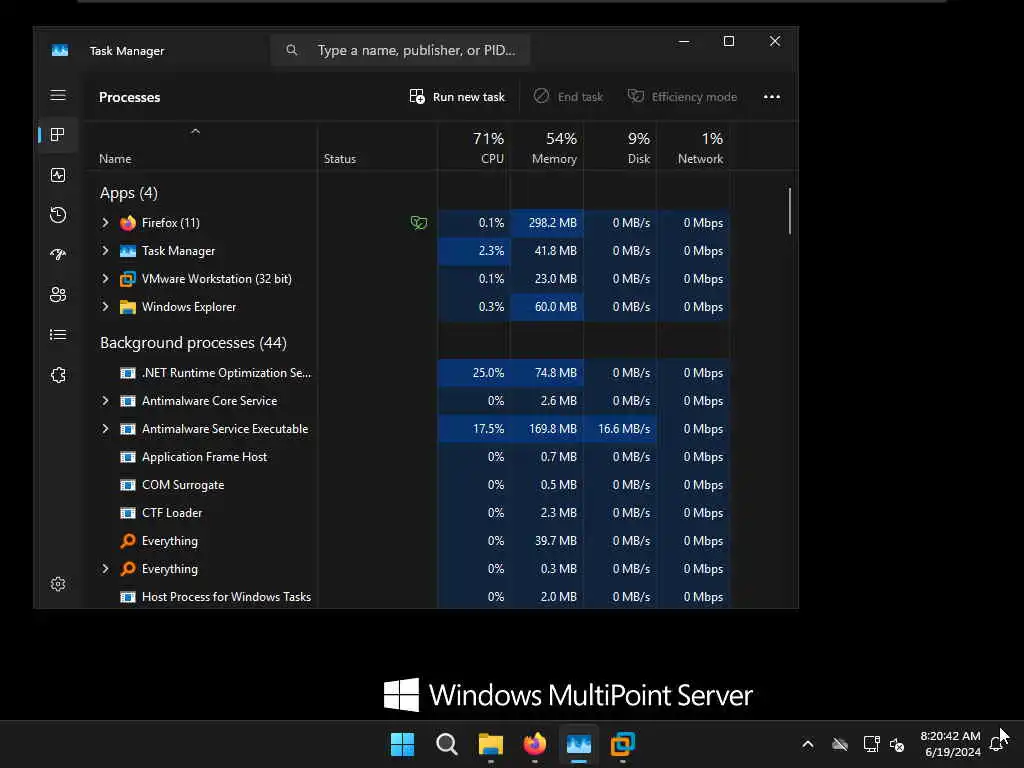Click the first Everything process icon
Viewport: 1024px width, 768px height.
[x=128, y=541]
